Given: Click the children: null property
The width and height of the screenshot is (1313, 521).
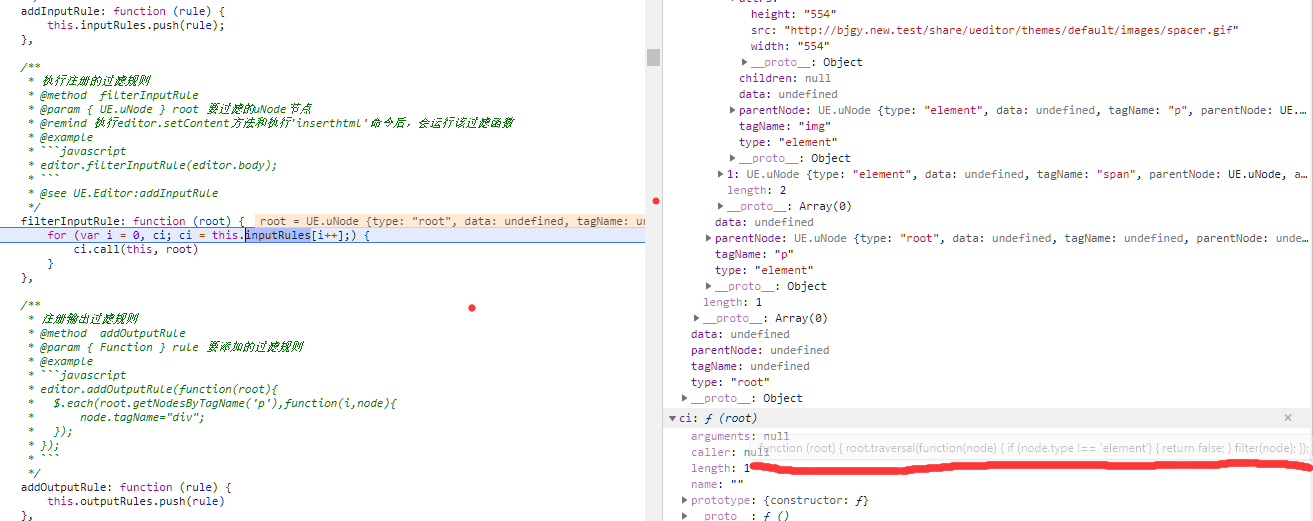Looking at the screenshot, I should tap(785, 78).
